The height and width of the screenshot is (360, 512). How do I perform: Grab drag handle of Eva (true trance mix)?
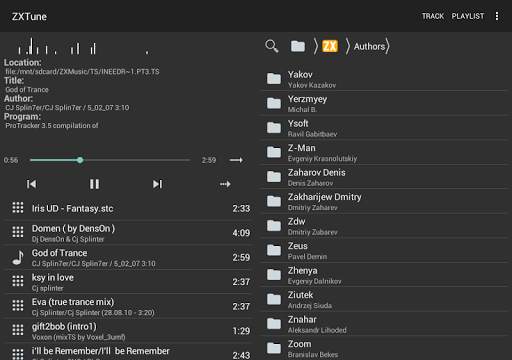point(18,305)
